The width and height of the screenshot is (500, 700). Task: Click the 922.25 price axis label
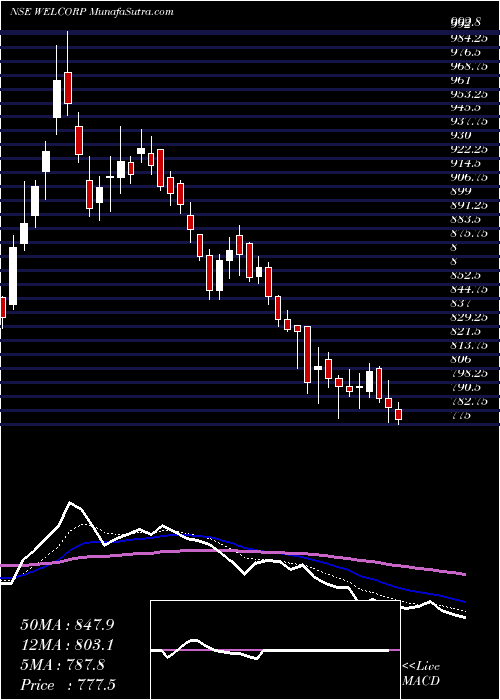469,149
